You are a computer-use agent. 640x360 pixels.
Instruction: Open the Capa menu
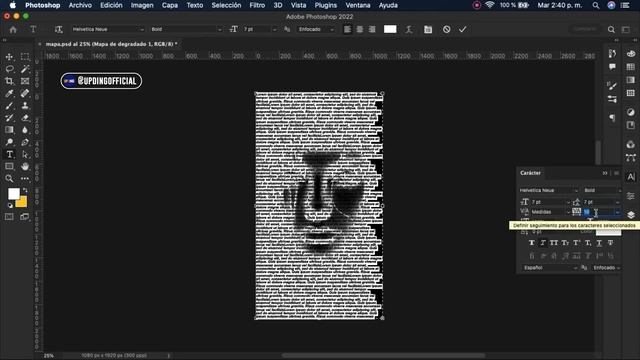tap(170, 5)
